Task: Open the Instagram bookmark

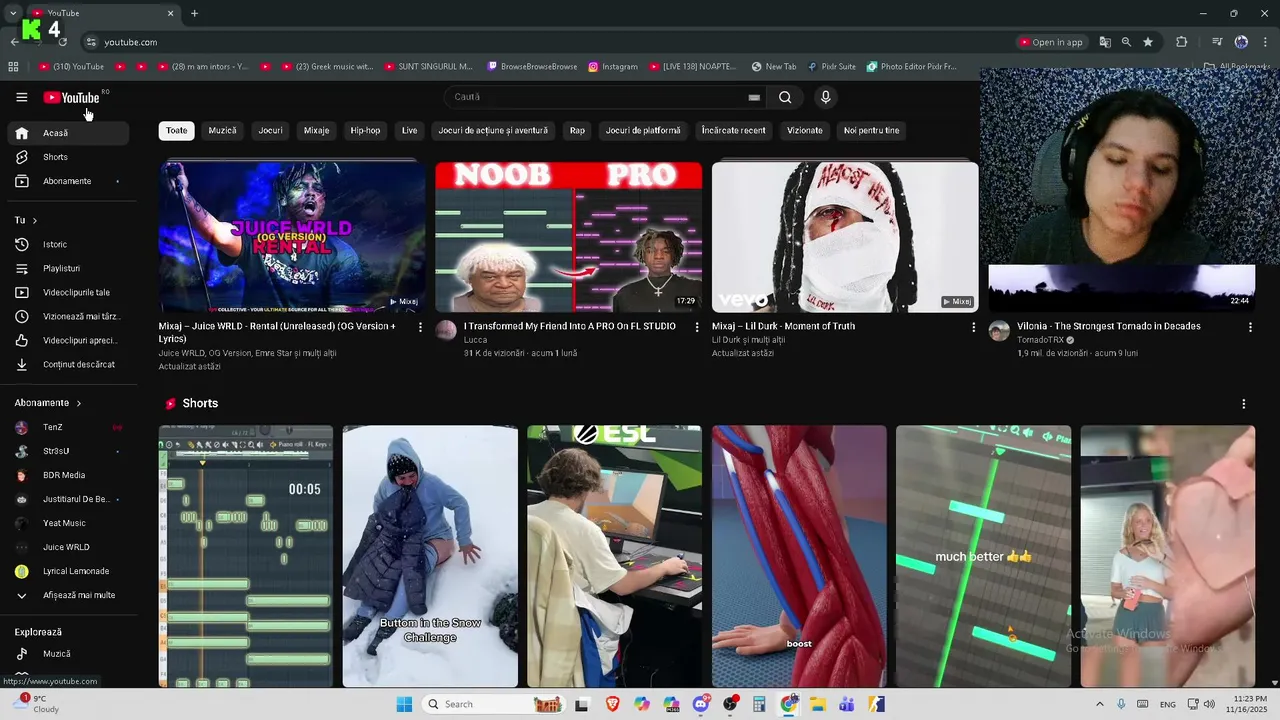Action: 613,67
